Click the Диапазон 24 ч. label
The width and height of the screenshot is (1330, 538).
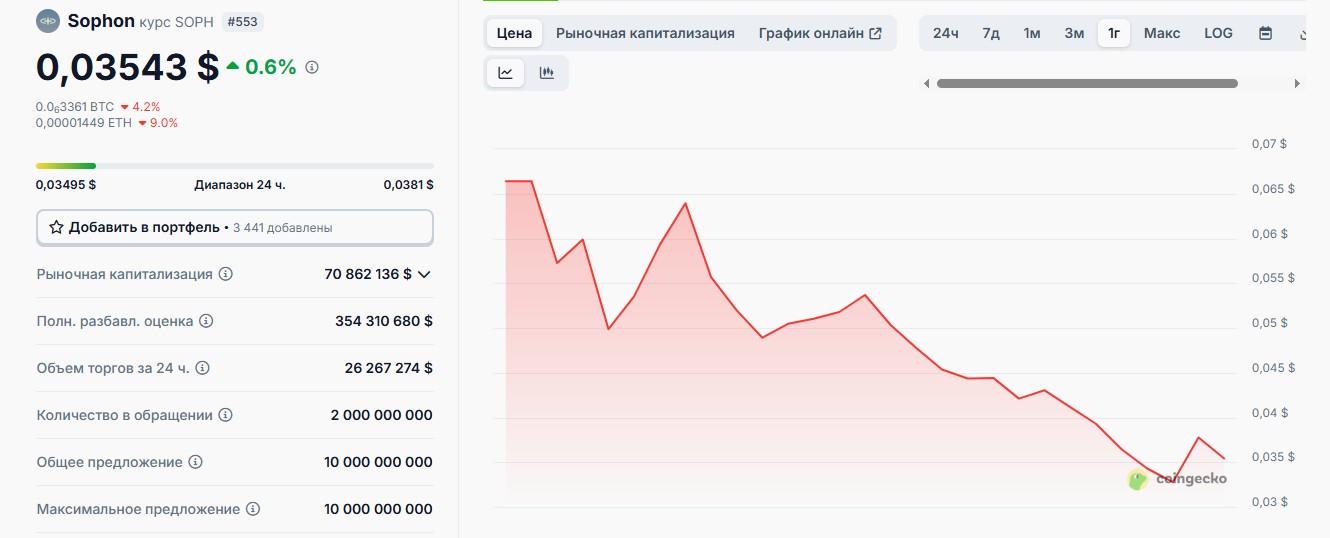240,184
